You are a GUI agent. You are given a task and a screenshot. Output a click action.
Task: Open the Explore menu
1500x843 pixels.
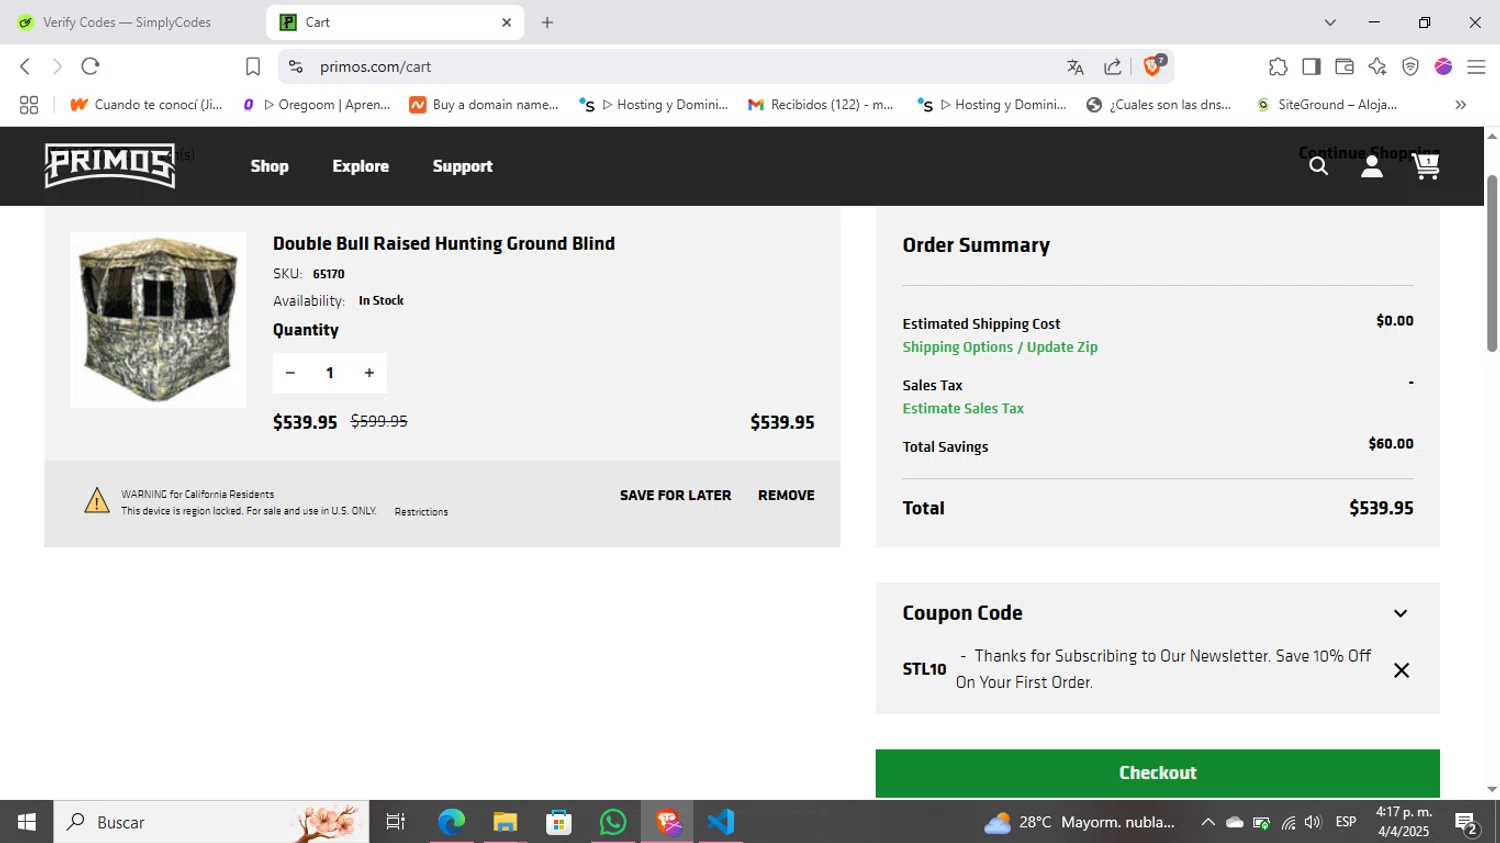(360, 166)
